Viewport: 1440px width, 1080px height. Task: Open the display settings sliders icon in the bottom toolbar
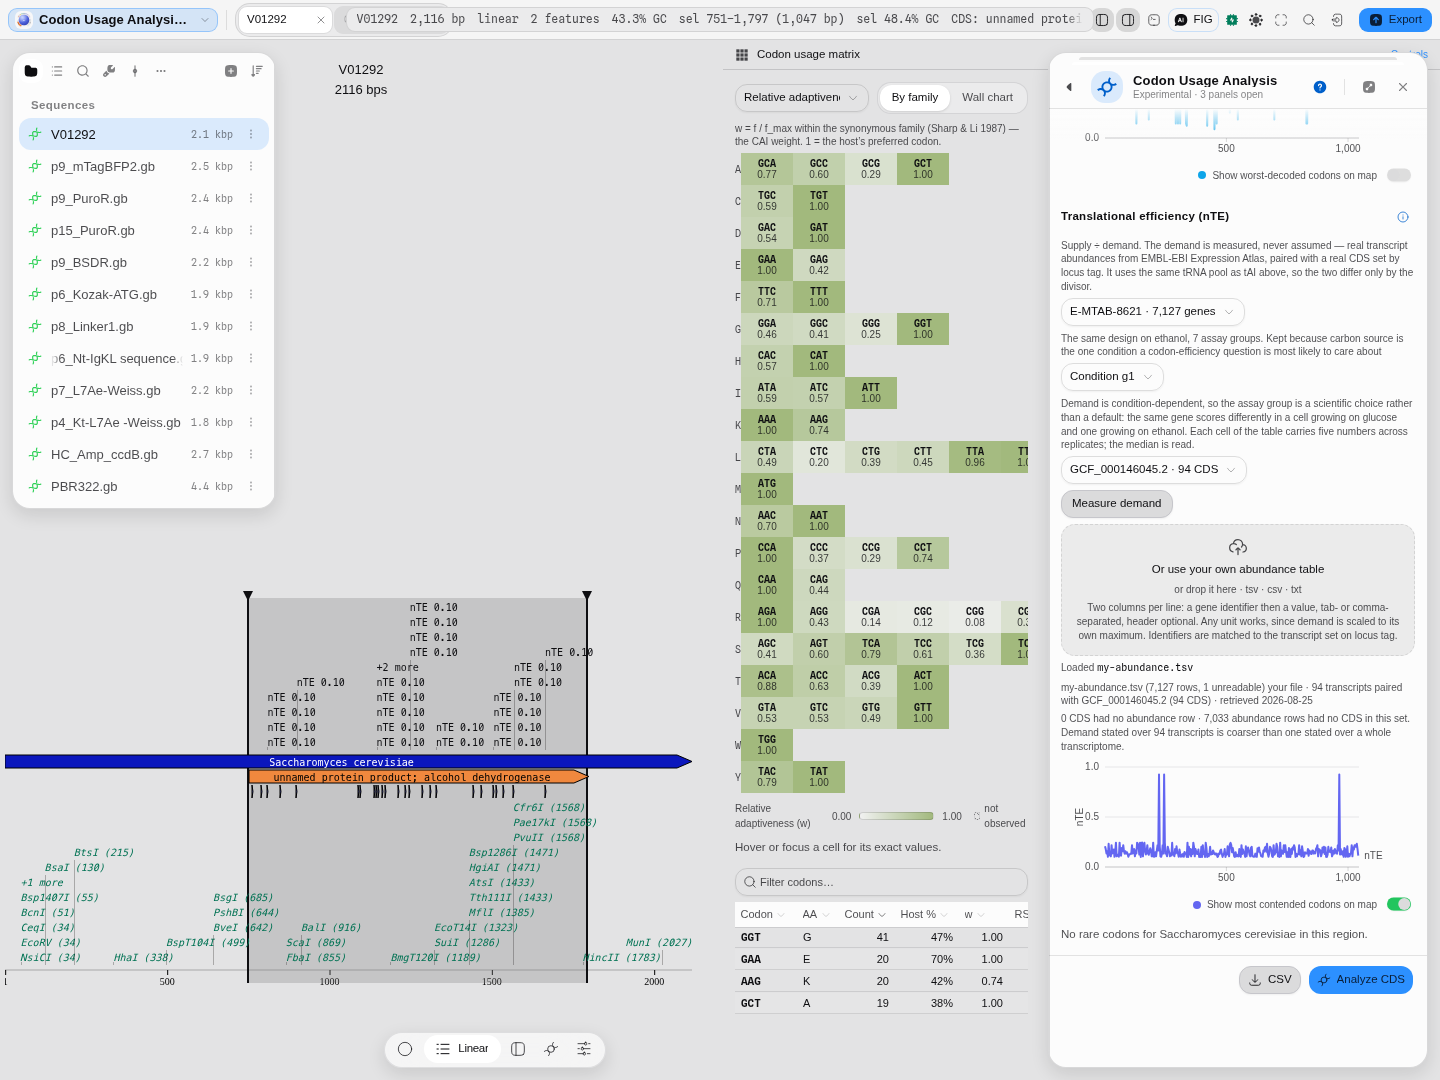[584, 1049]
